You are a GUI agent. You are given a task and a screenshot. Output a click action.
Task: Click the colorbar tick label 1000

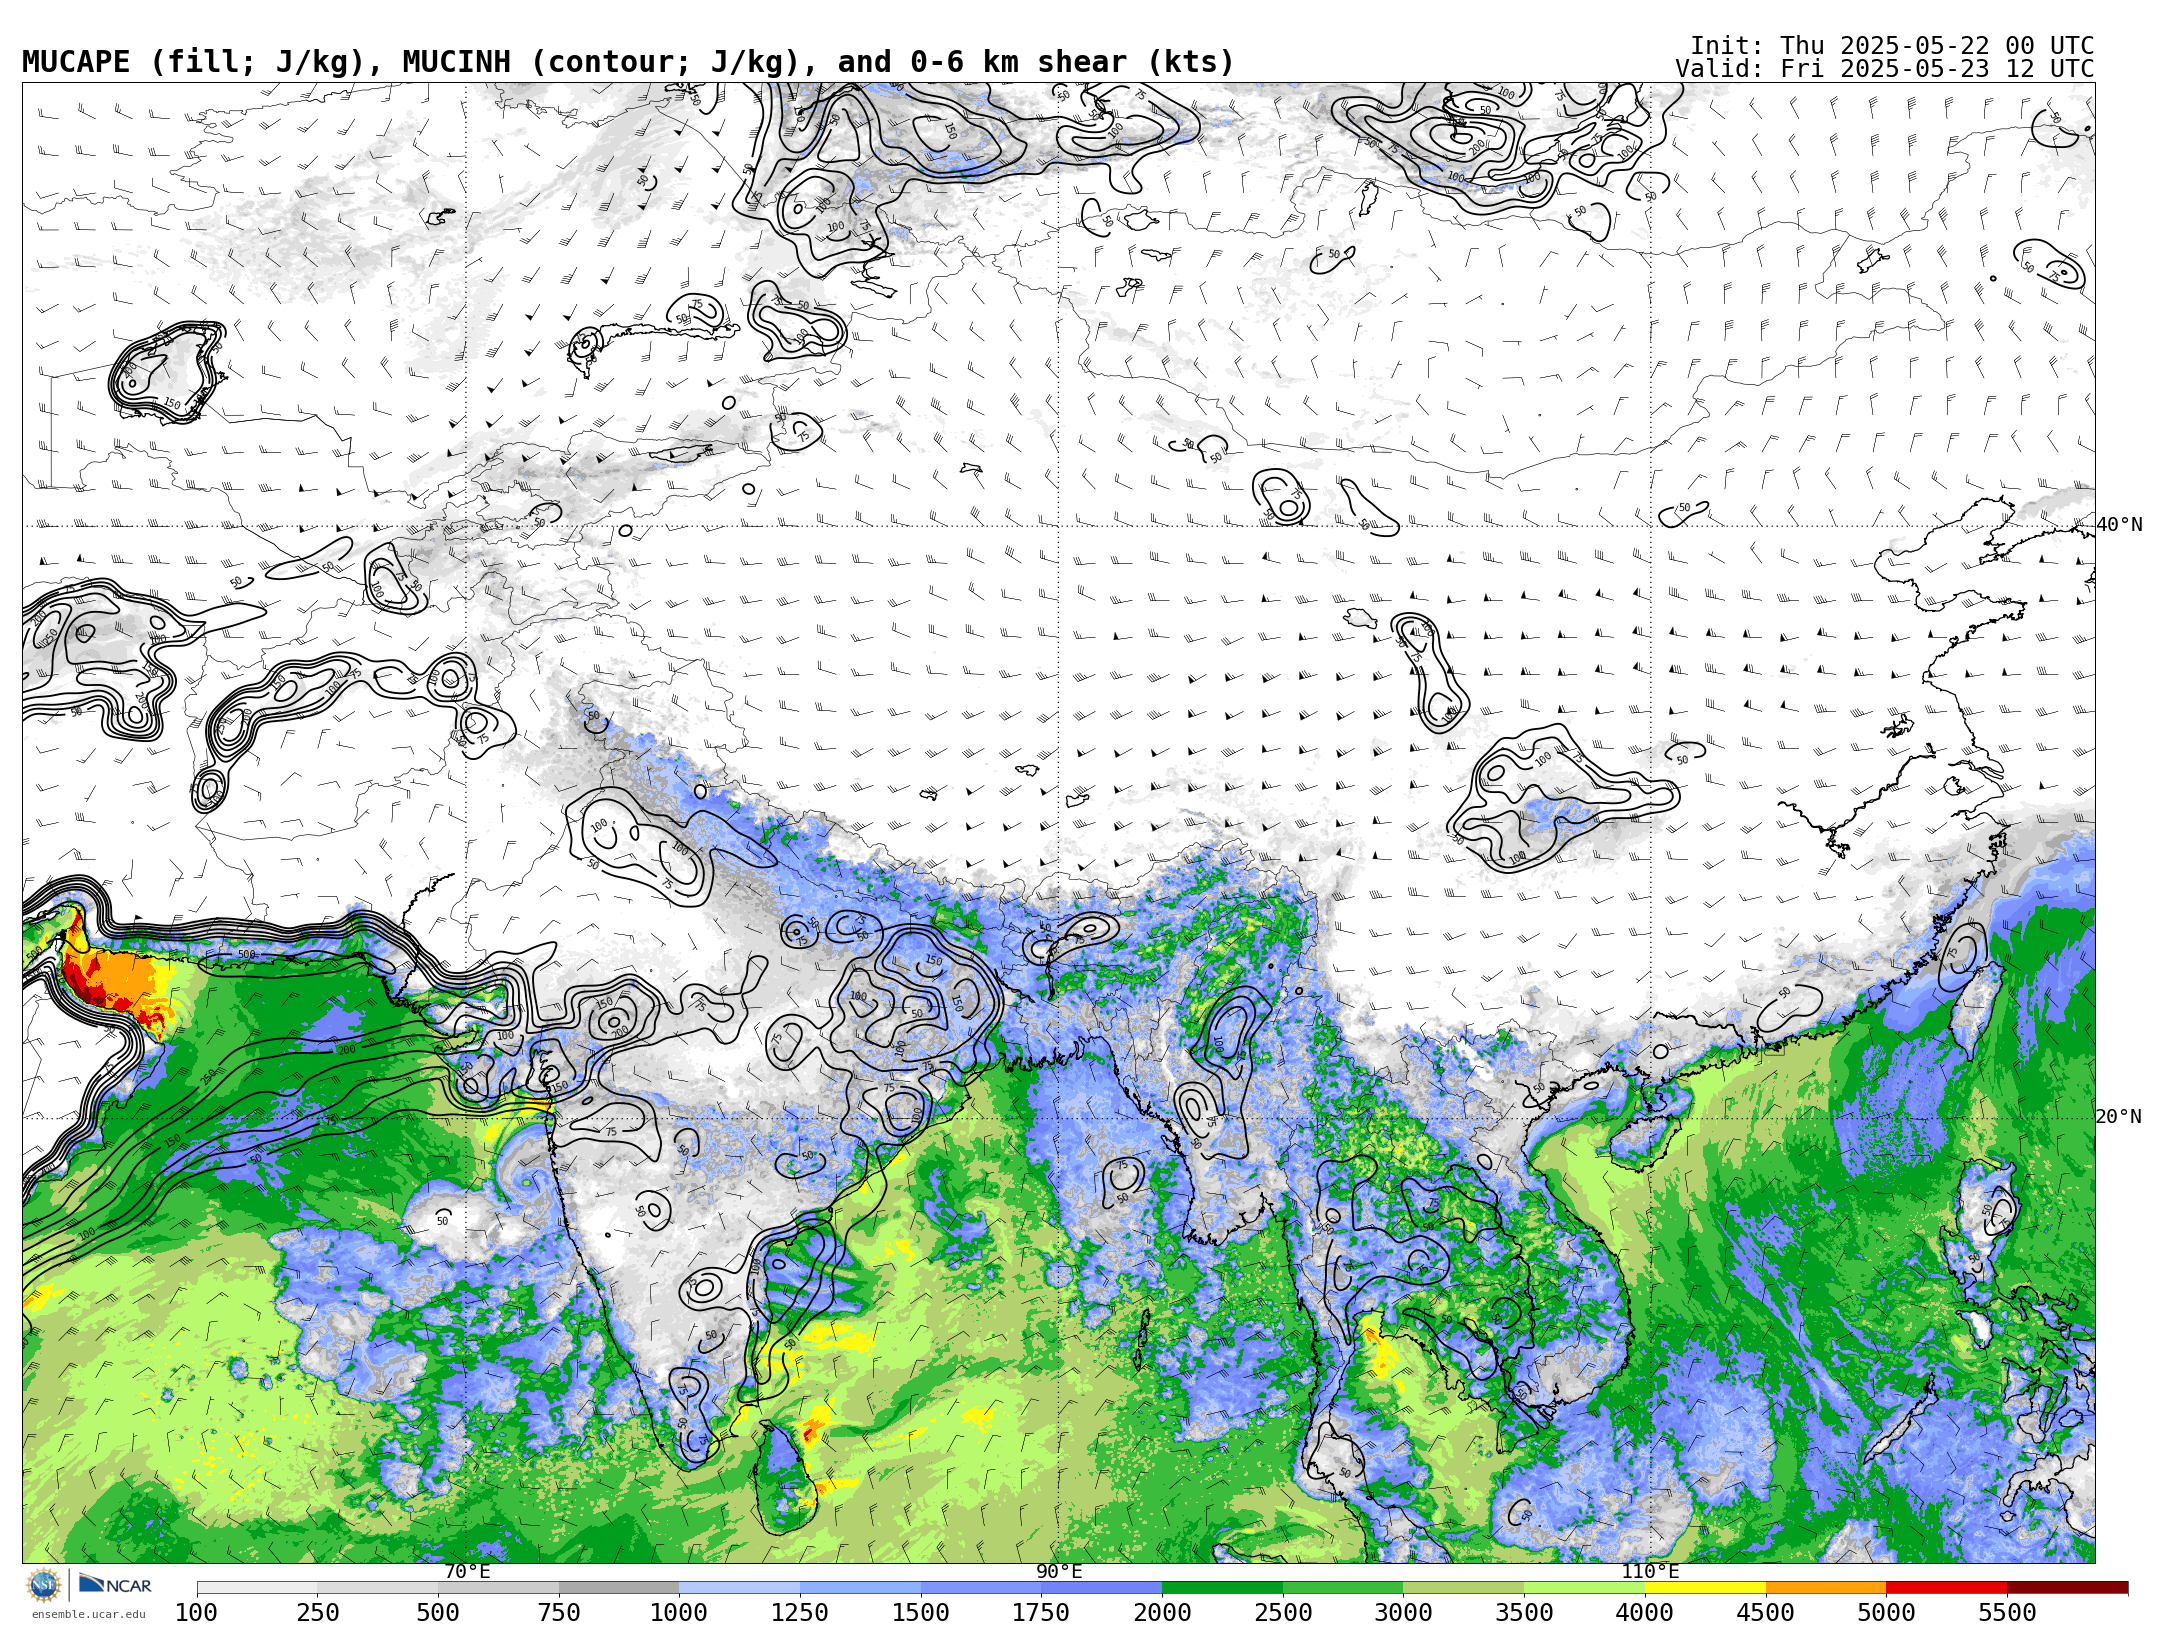pyautogui.click(x=679, y=1612)
